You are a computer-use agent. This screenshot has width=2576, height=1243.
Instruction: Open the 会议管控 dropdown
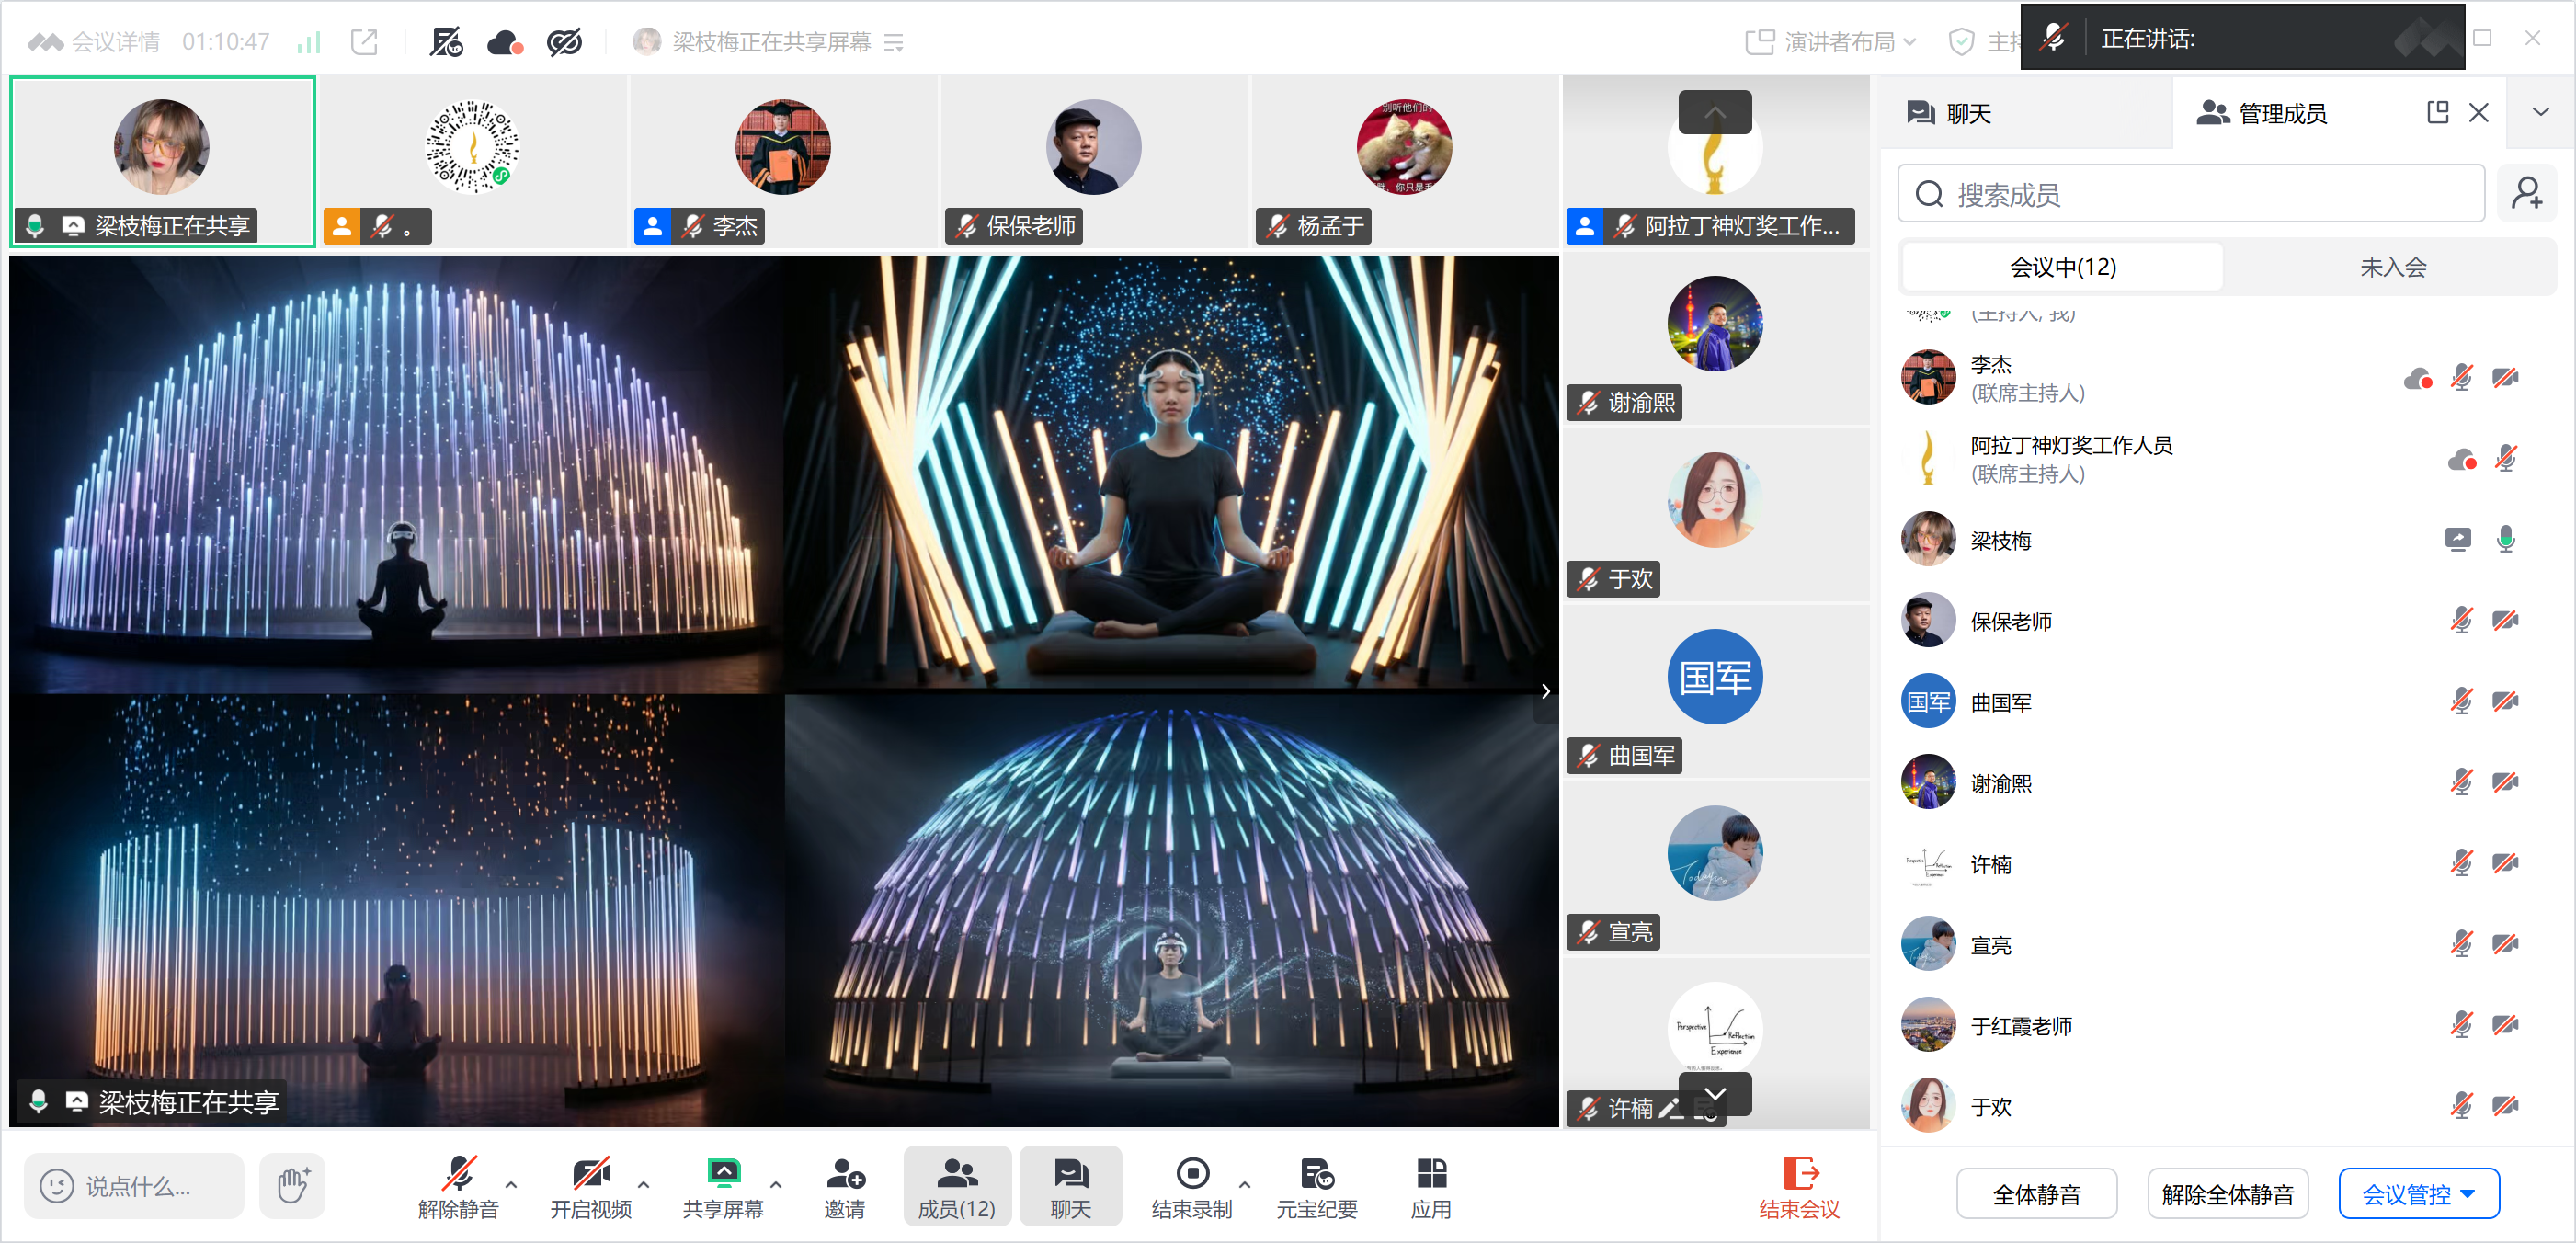[2418, 1193]
